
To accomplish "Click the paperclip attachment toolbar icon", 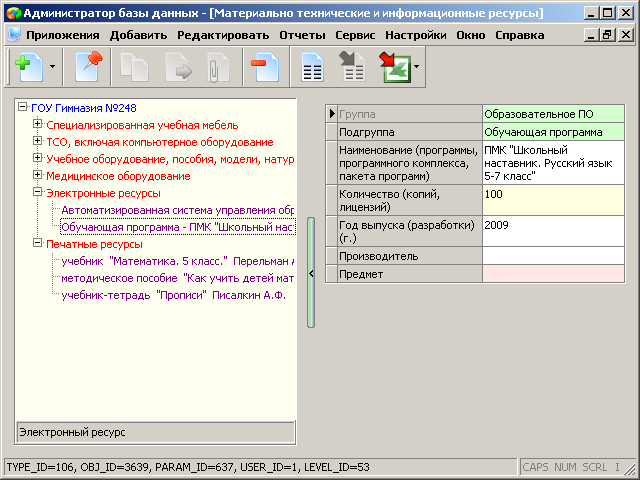I will tap(218, 67).
